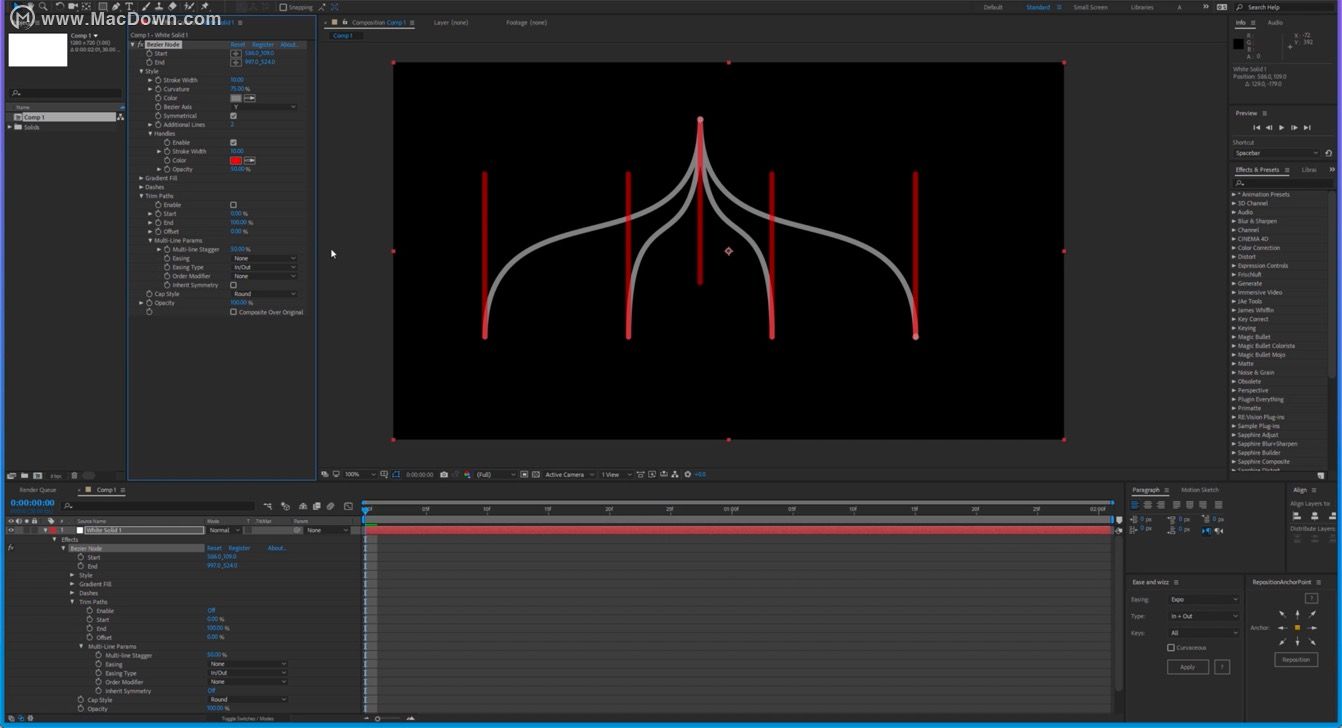Switch to the Motion Sketch tab
This screenshot has width=1342, height=728.
pyautogui.click(x=1200, y=490)
